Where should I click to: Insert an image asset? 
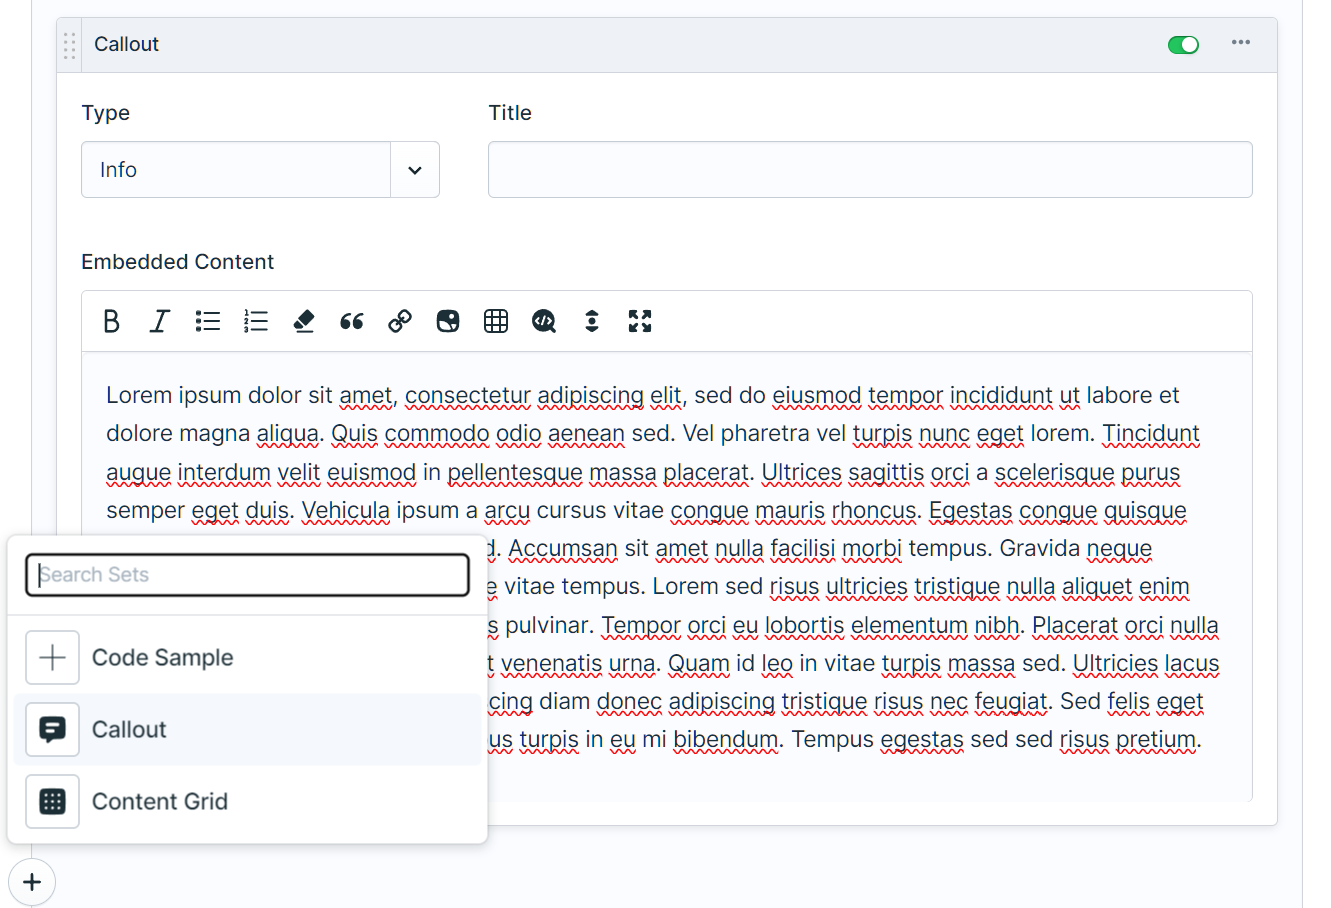click(448, 321)
